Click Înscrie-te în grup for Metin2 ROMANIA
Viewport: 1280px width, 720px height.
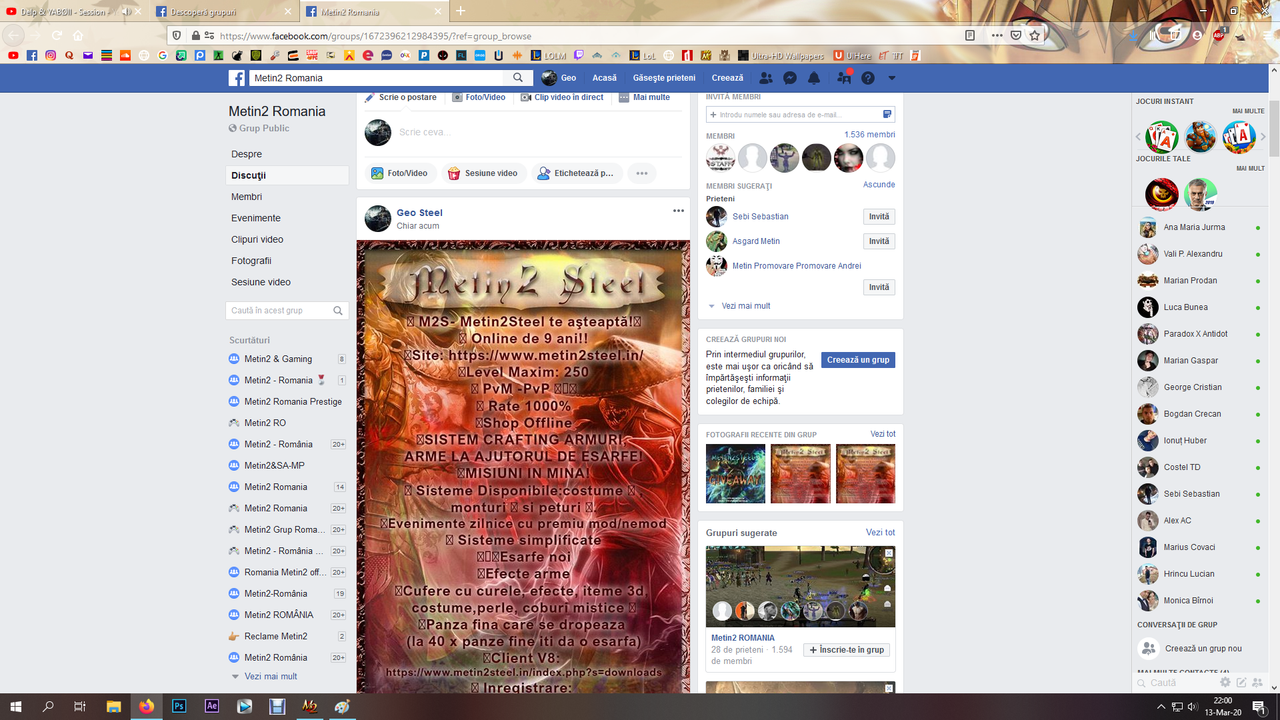click(846, 650)
